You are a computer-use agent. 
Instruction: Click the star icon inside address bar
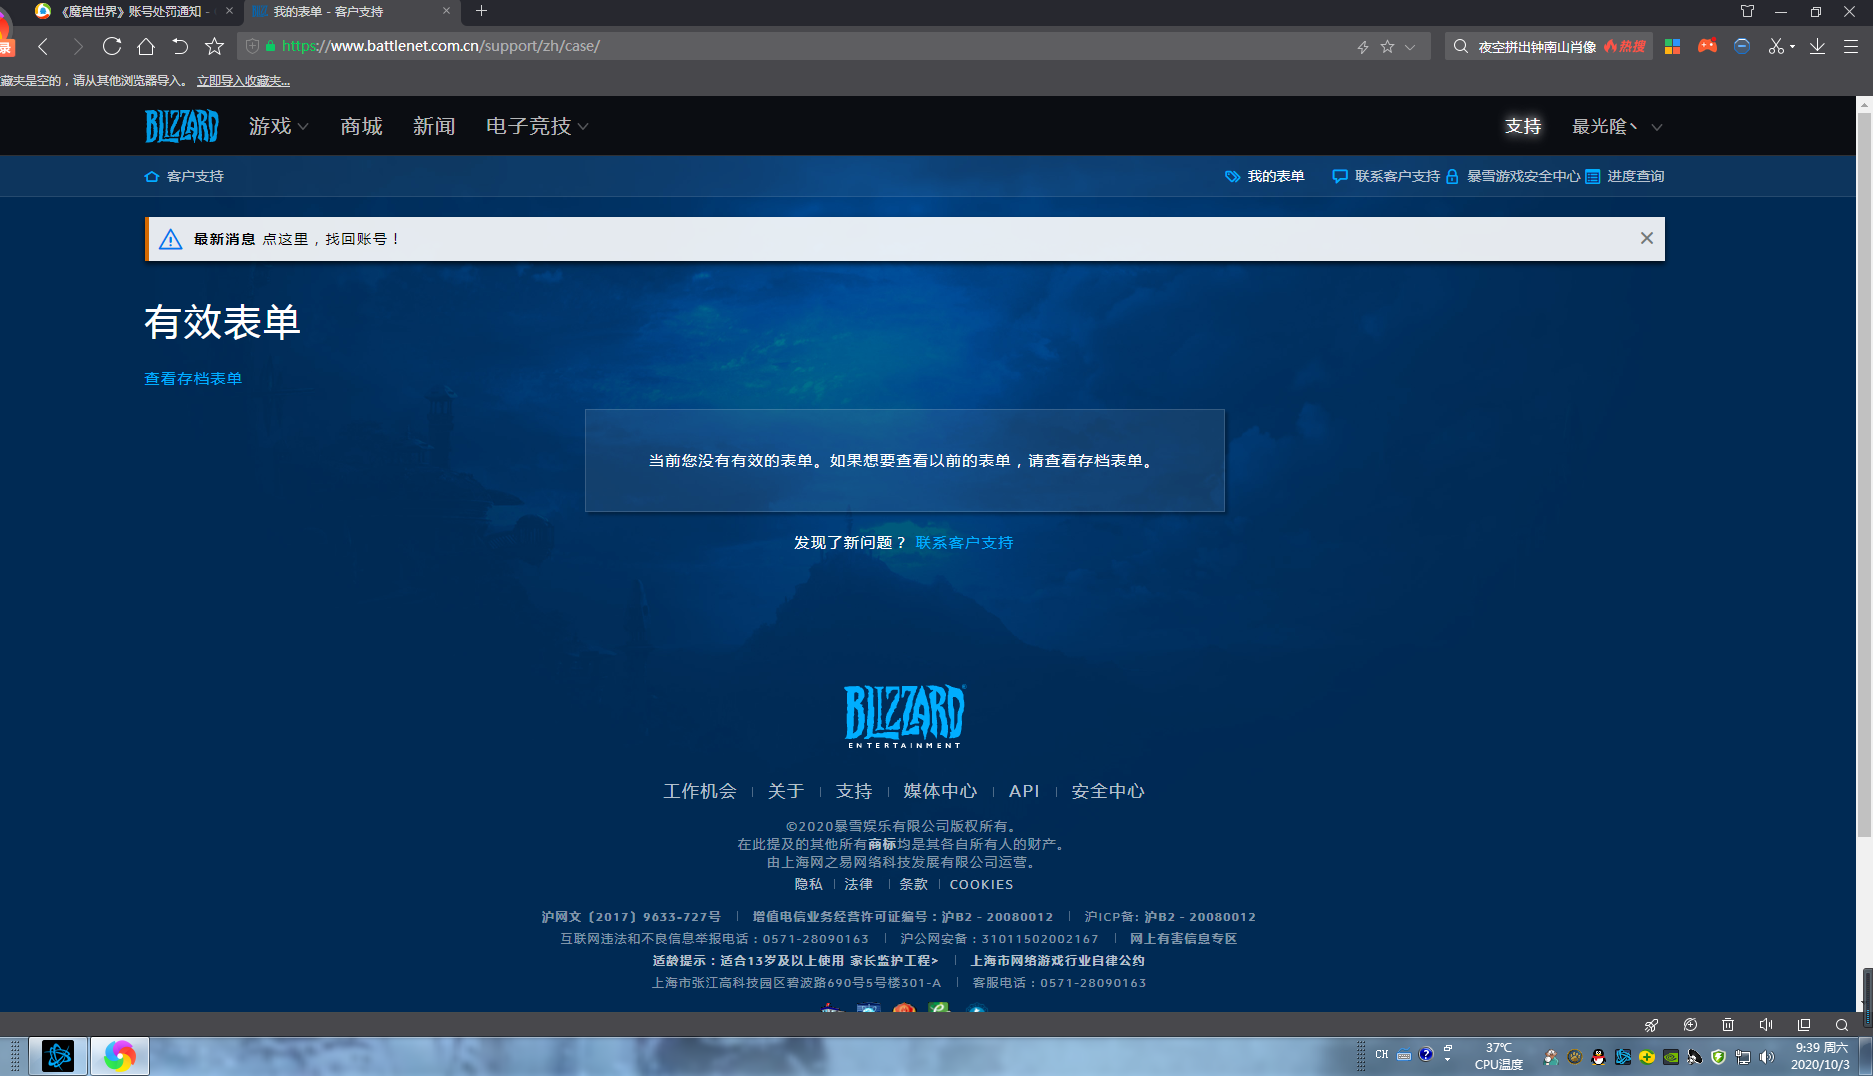click(1387, 47)
